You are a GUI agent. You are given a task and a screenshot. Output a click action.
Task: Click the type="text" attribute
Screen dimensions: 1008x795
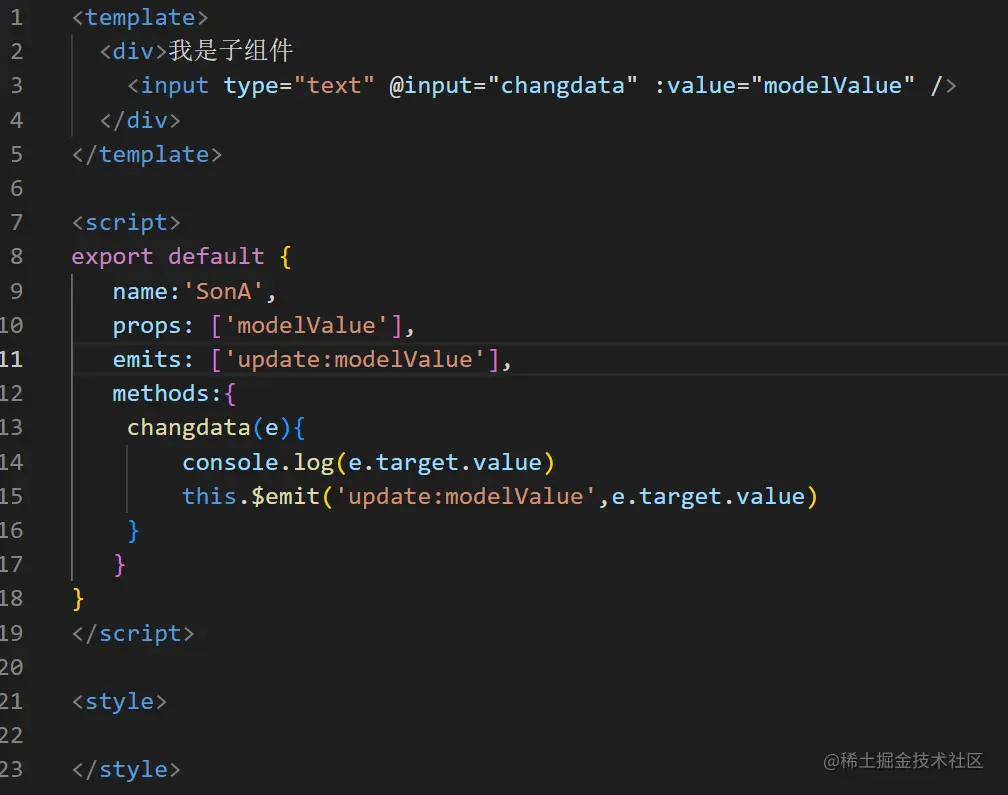coord(299,85)
